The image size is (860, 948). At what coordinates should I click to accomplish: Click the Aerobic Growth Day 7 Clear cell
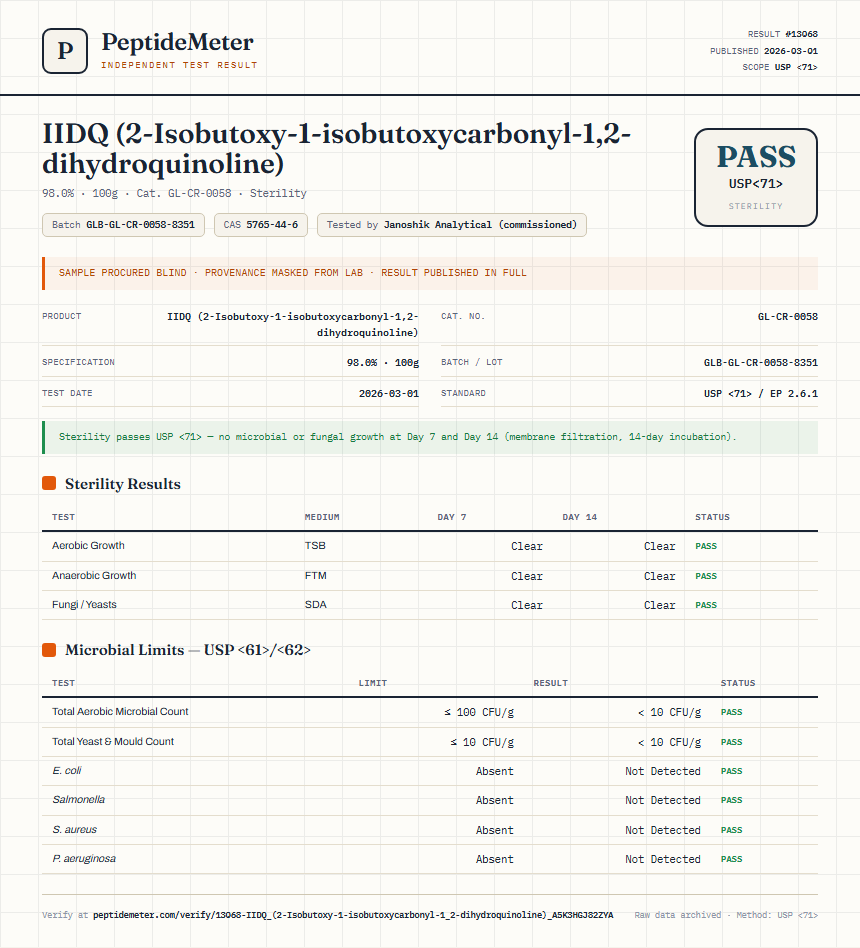point(527,547)
